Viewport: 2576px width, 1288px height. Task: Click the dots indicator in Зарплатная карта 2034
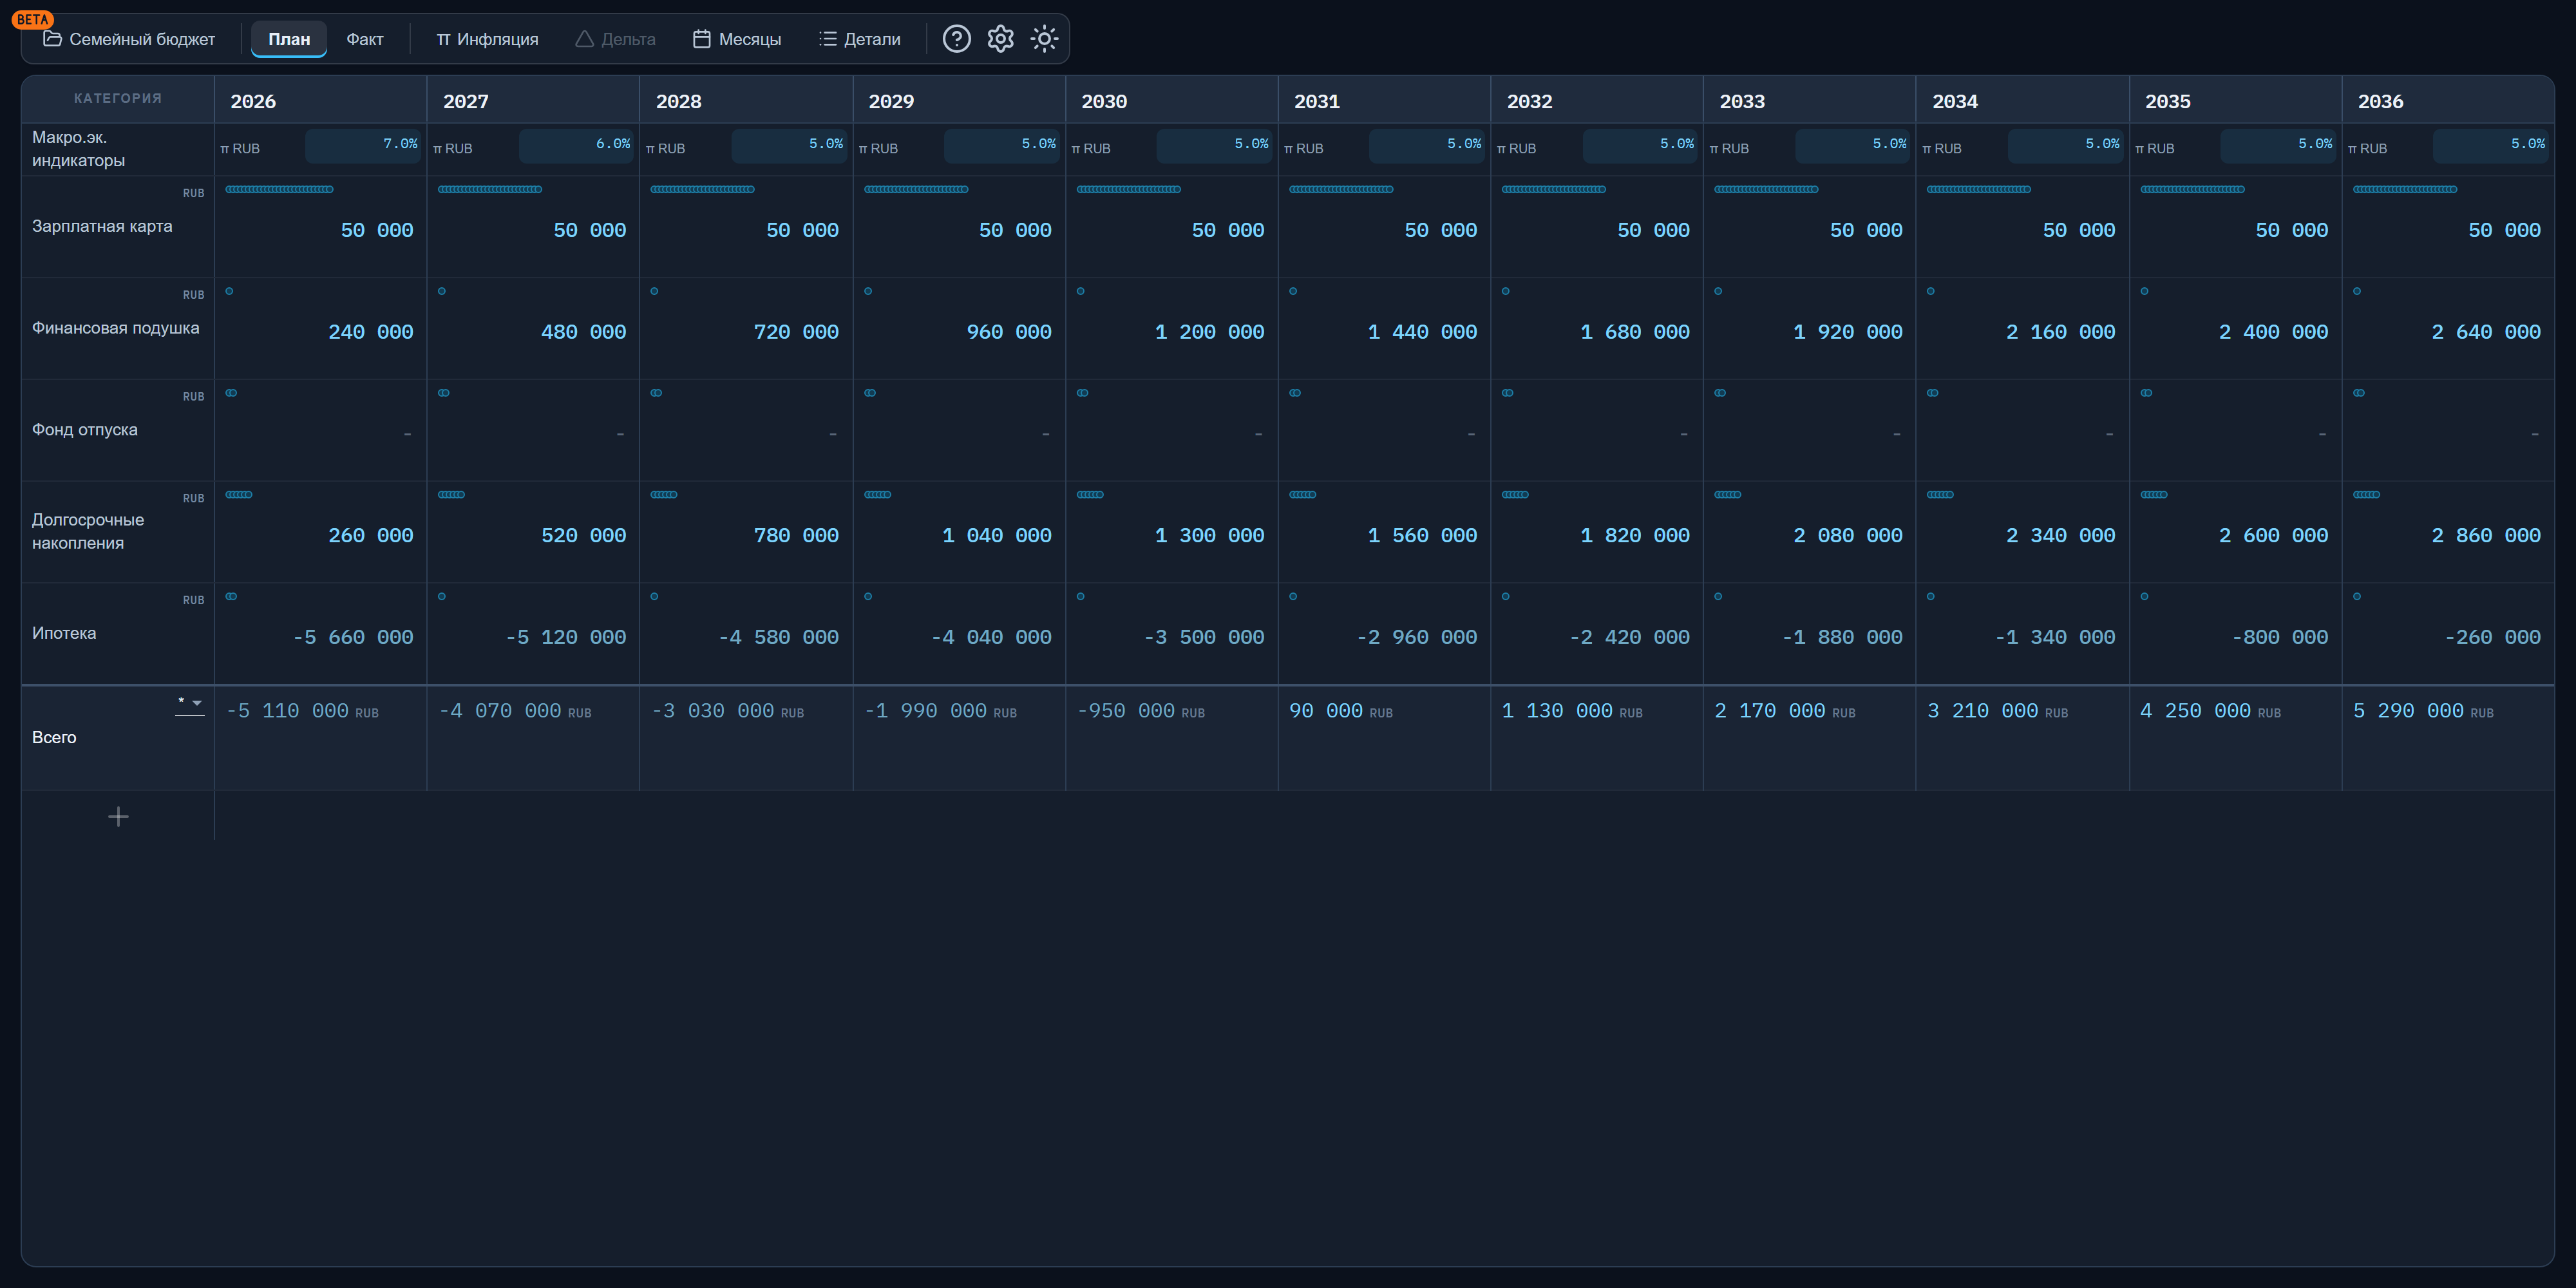(x=1978, y=189)
